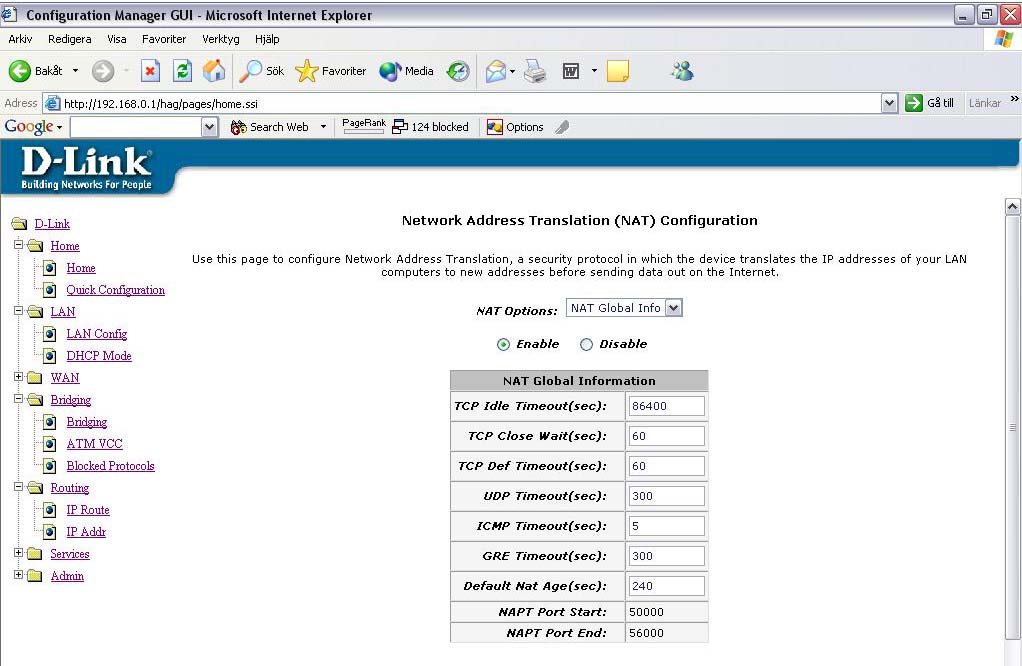Open Google toolbar Options
This screenshot has width=1022, height=666.
point(515,127)
